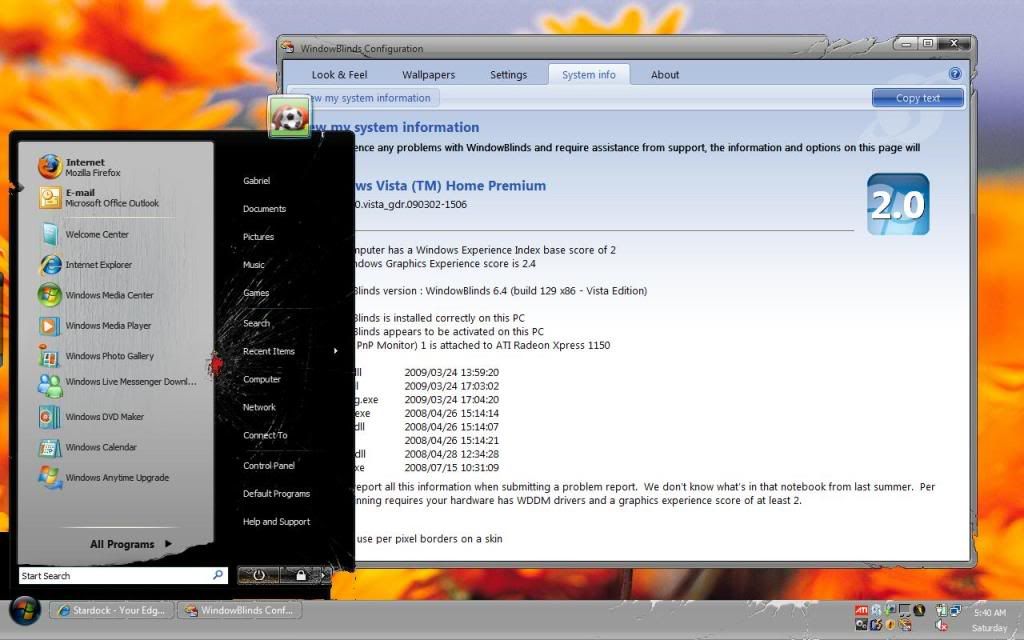Open Music folder from Start menu

(254, 265)
